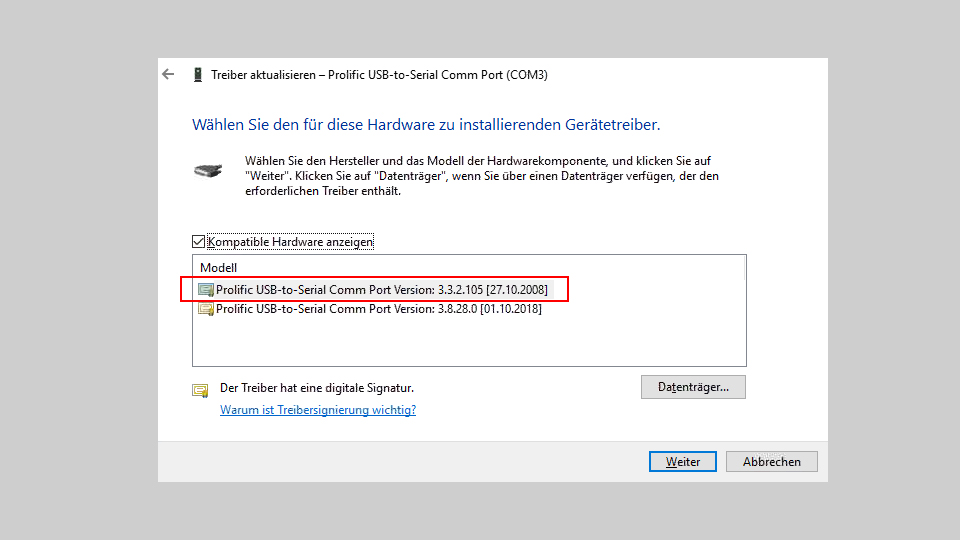Click the Kompatible Hardware anzeigen label
Screen dimensions: 960x540
290,242
